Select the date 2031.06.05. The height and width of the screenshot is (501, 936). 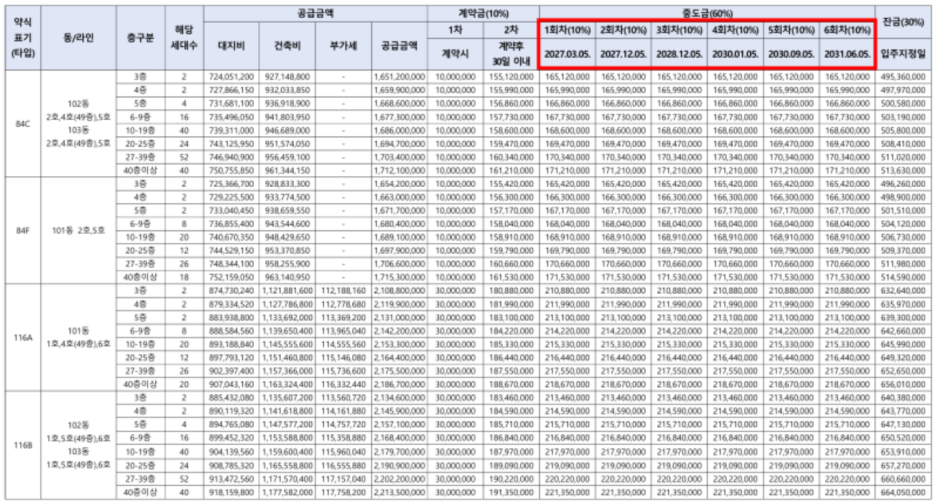click(x=848, y=54)
